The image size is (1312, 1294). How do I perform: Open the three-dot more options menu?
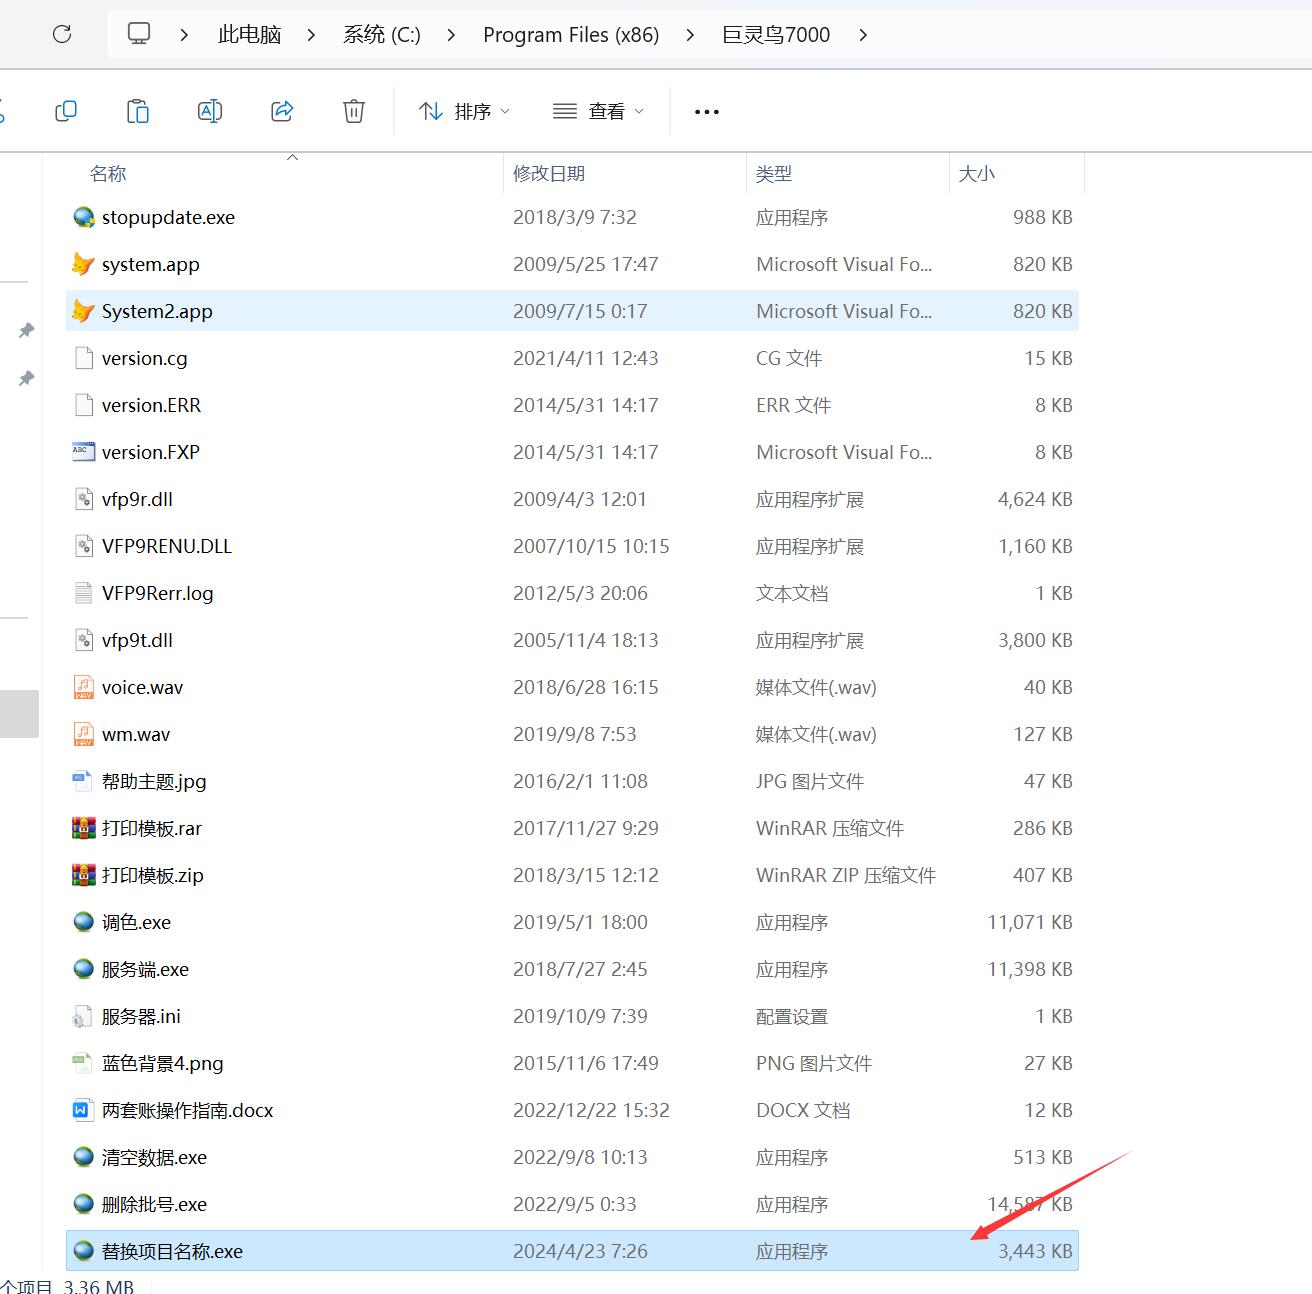coord(707,112)
